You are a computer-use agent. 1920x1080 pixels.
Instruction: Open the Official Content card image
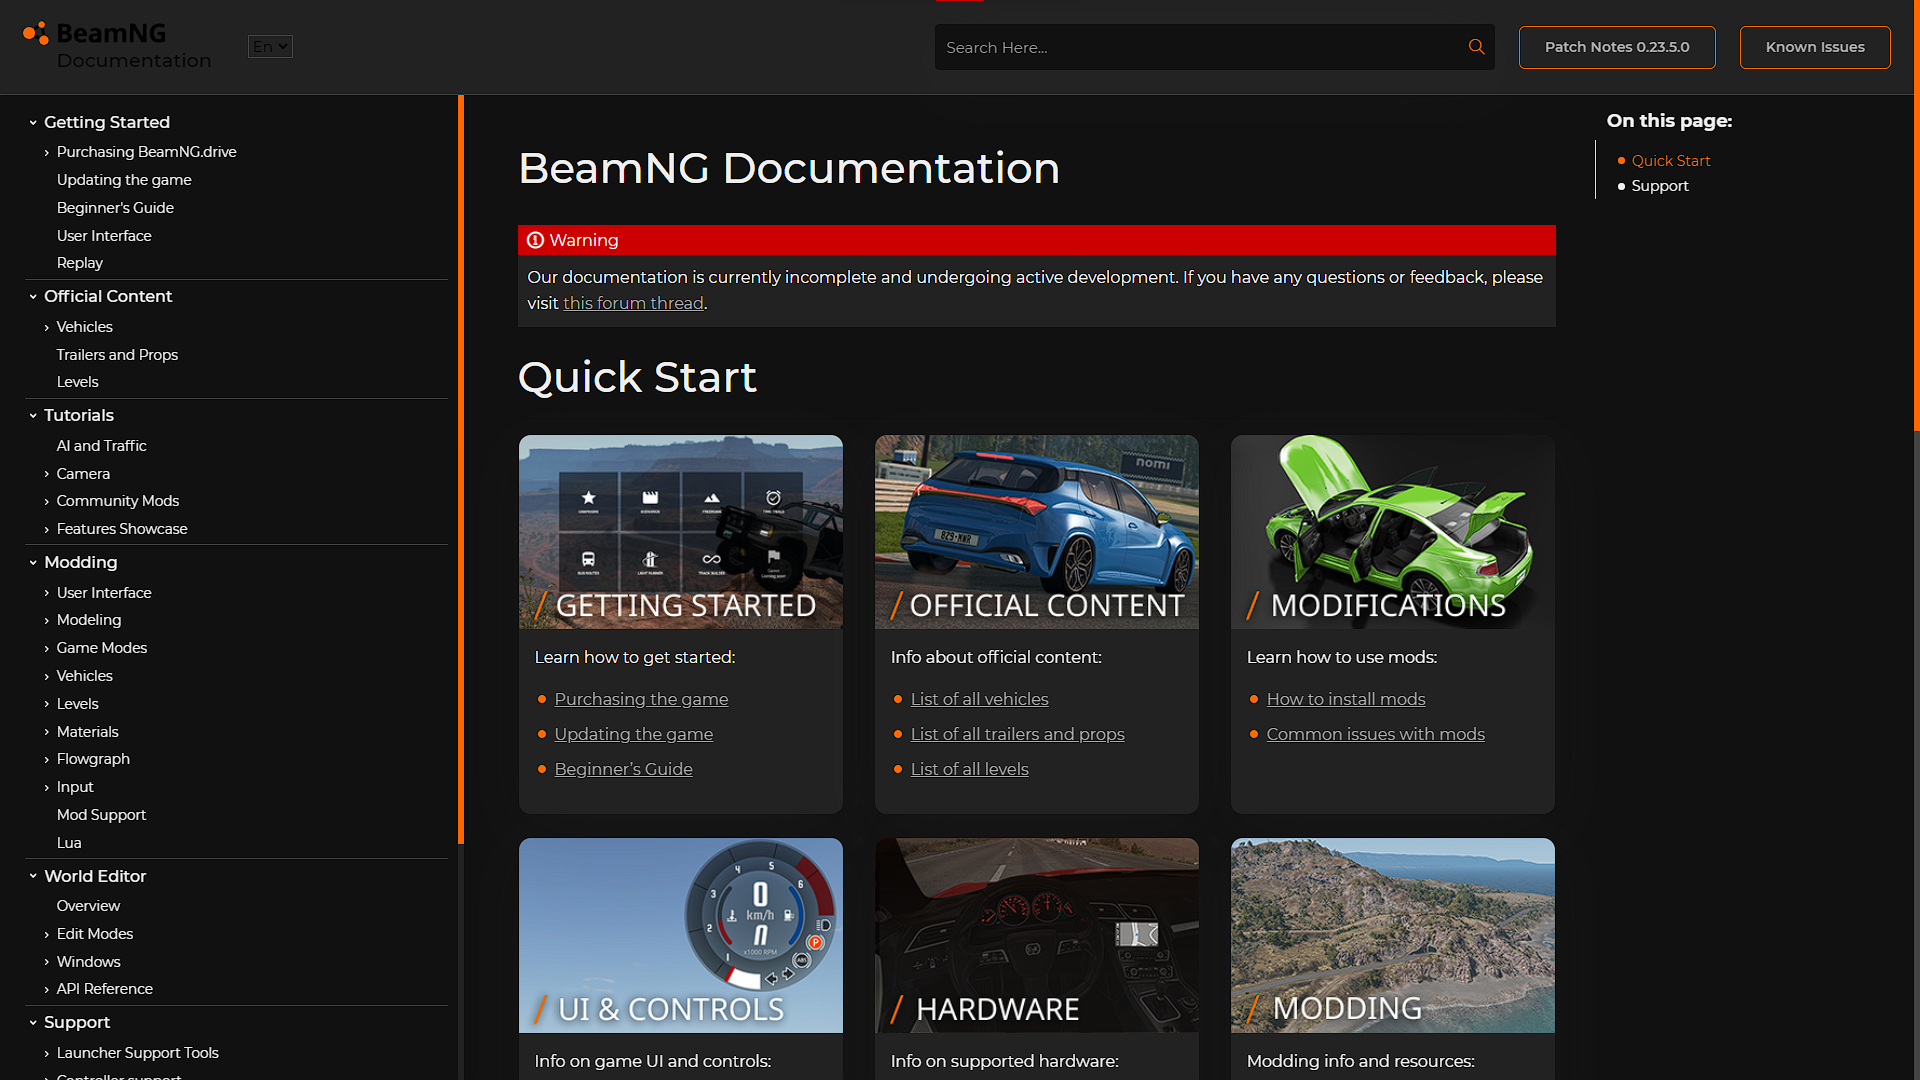click(x=1036, y=531)
